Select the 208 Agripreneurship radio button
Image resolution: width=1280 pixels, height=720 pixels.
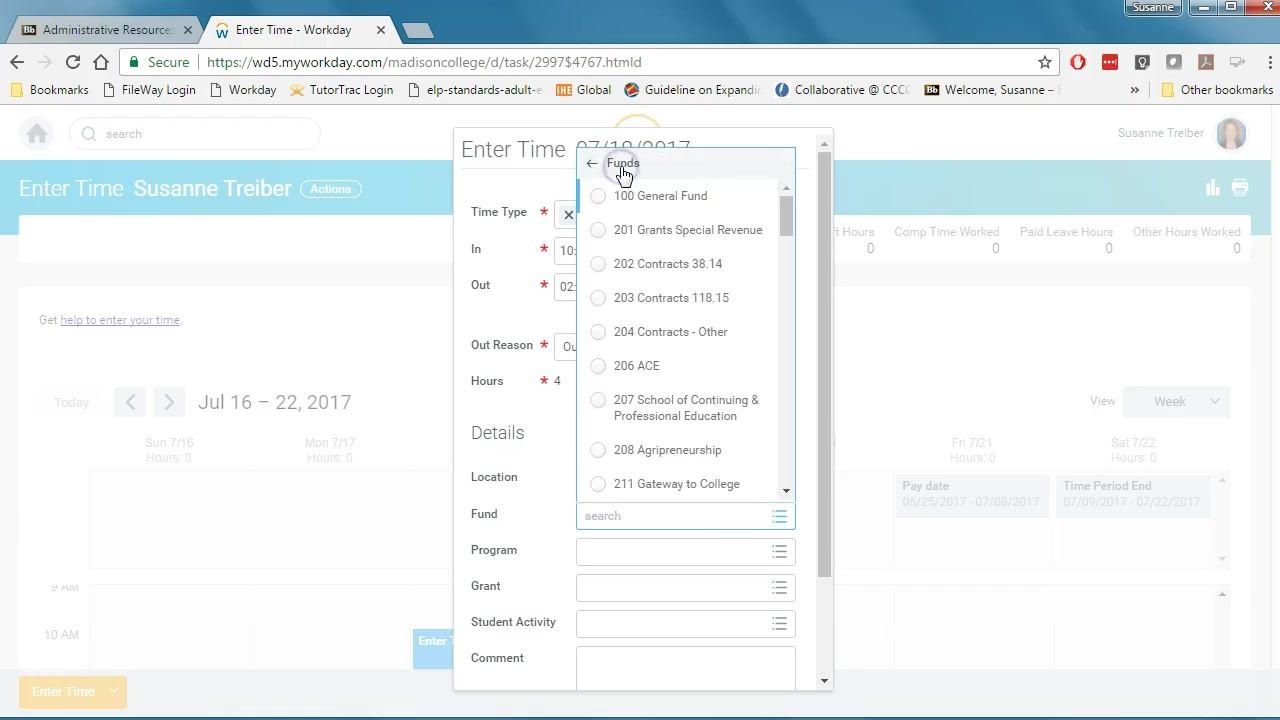(598, 450)
